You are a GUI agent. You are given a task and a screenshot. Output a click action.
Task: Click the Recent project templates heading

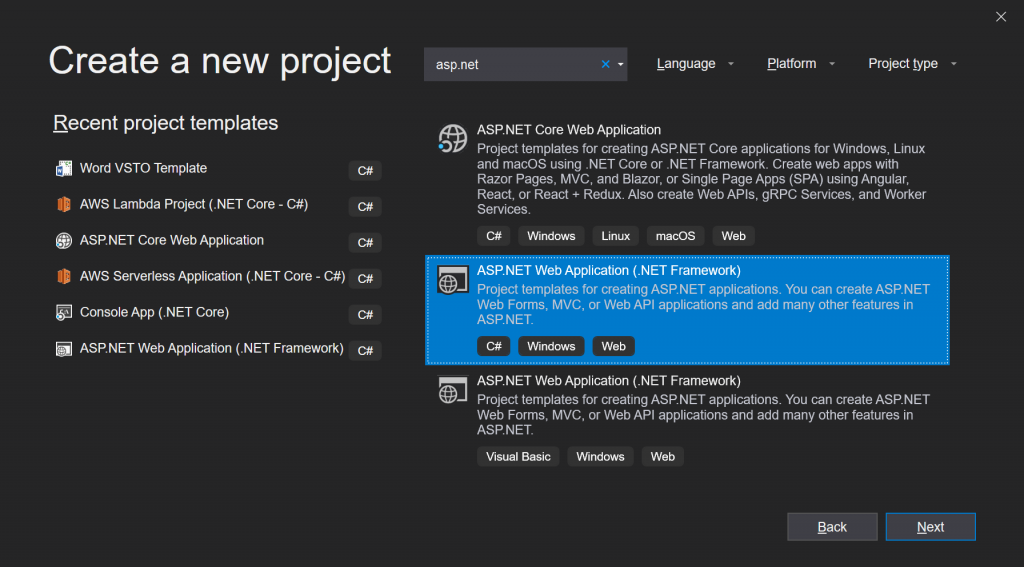click(166, 123)
